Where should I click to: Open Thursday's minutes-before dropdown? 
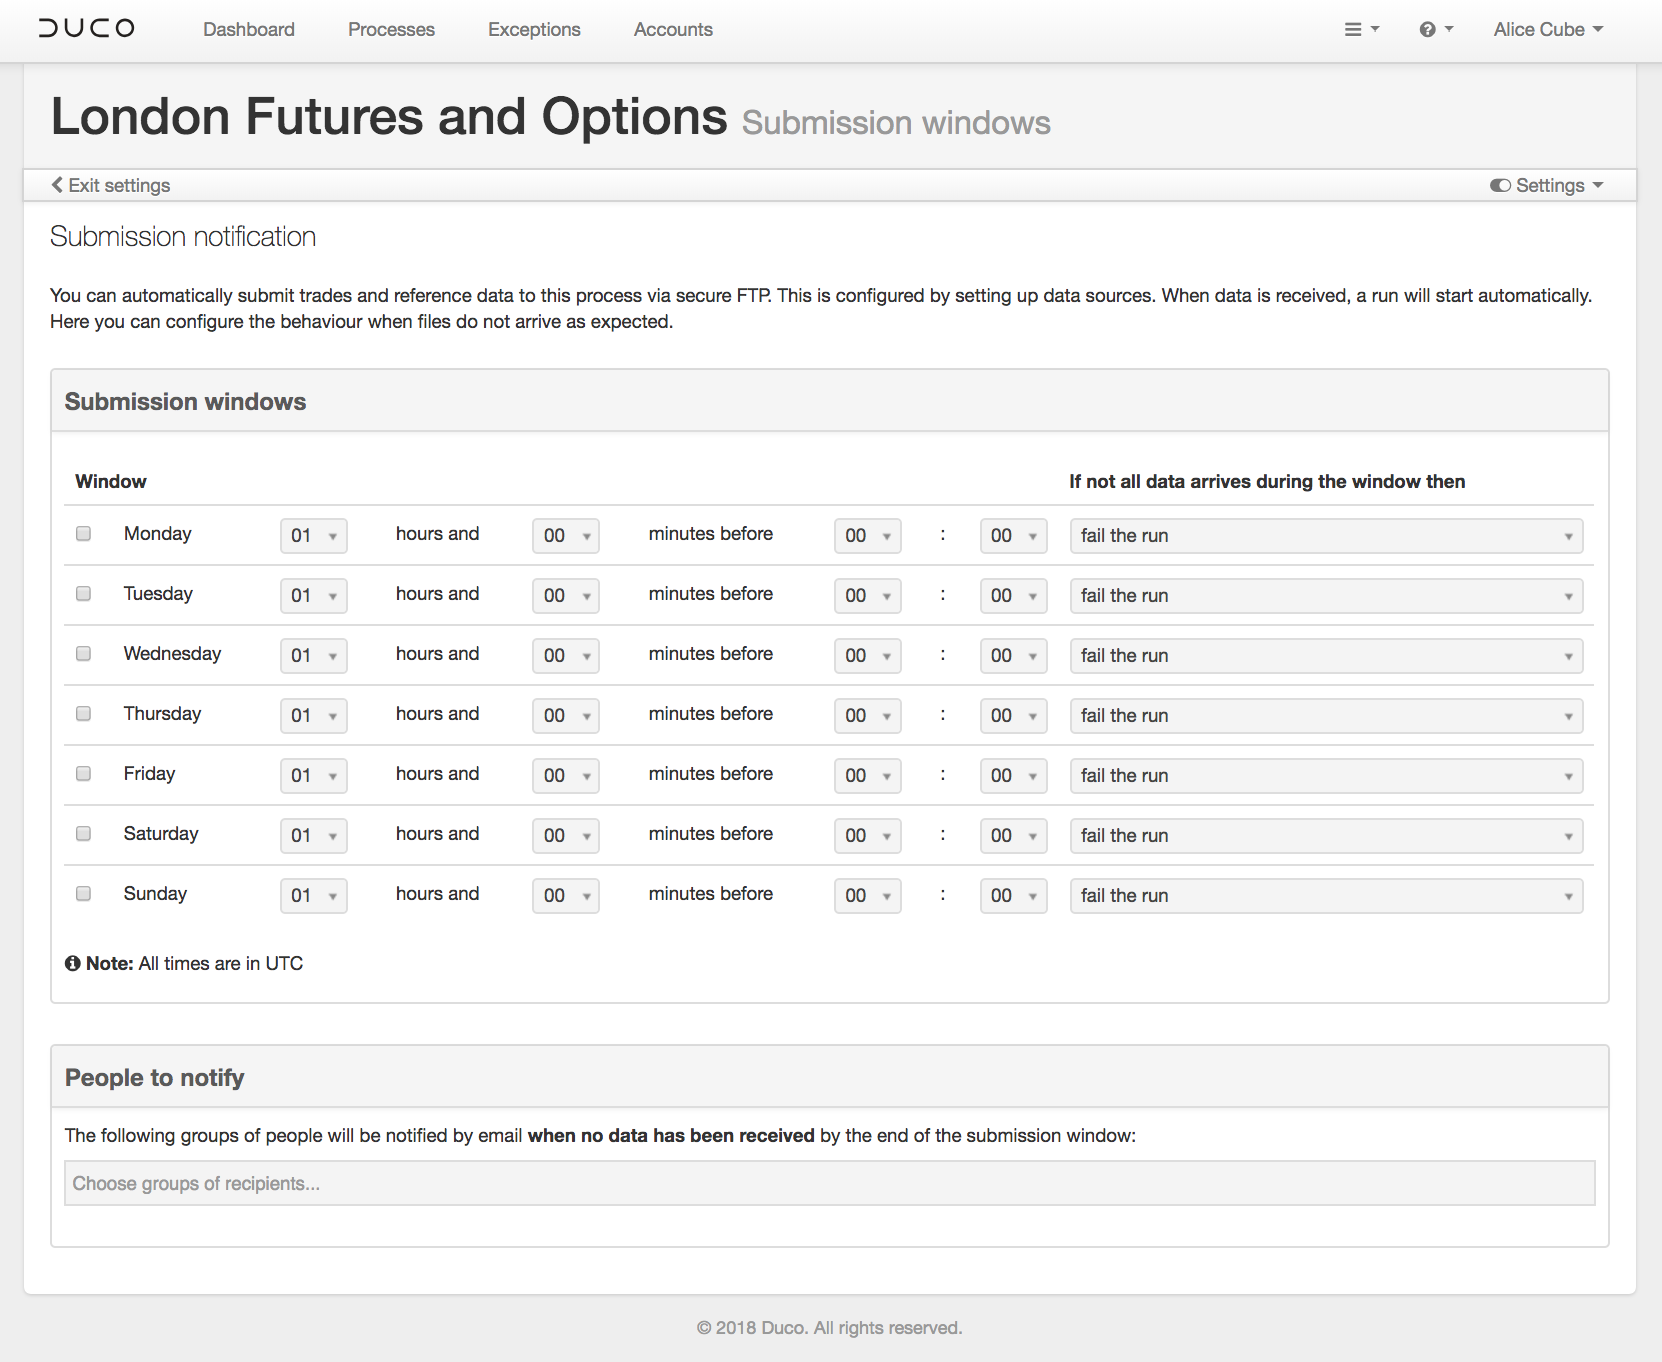point(566,716)
